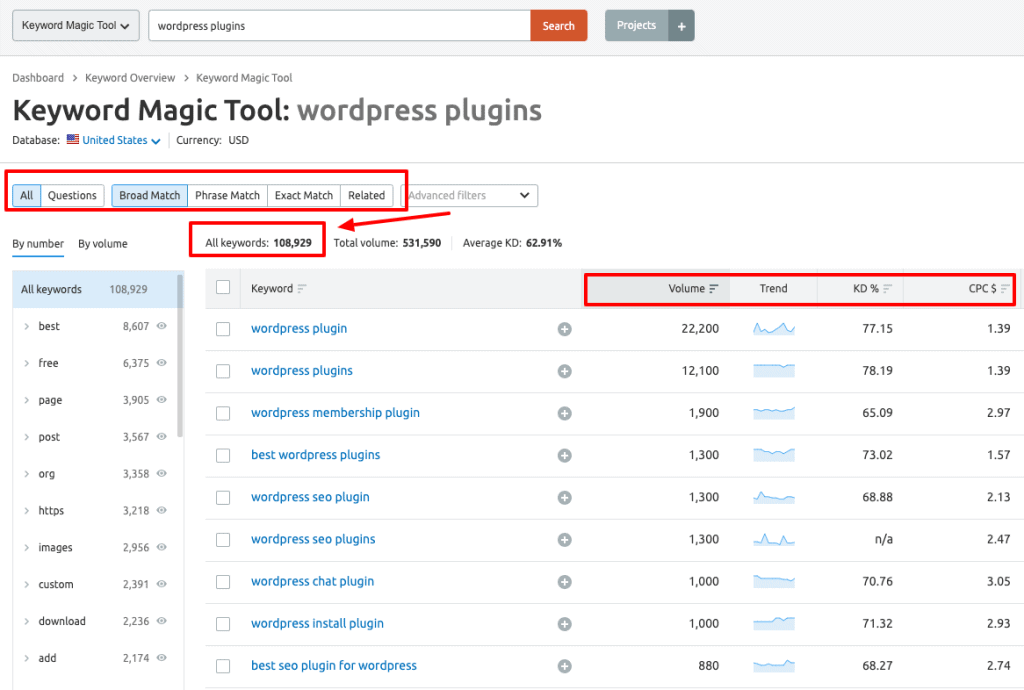Select the By number tab
Image resolution: width=1024 pixels, height=690 pixels.
(x=38, y=243)
